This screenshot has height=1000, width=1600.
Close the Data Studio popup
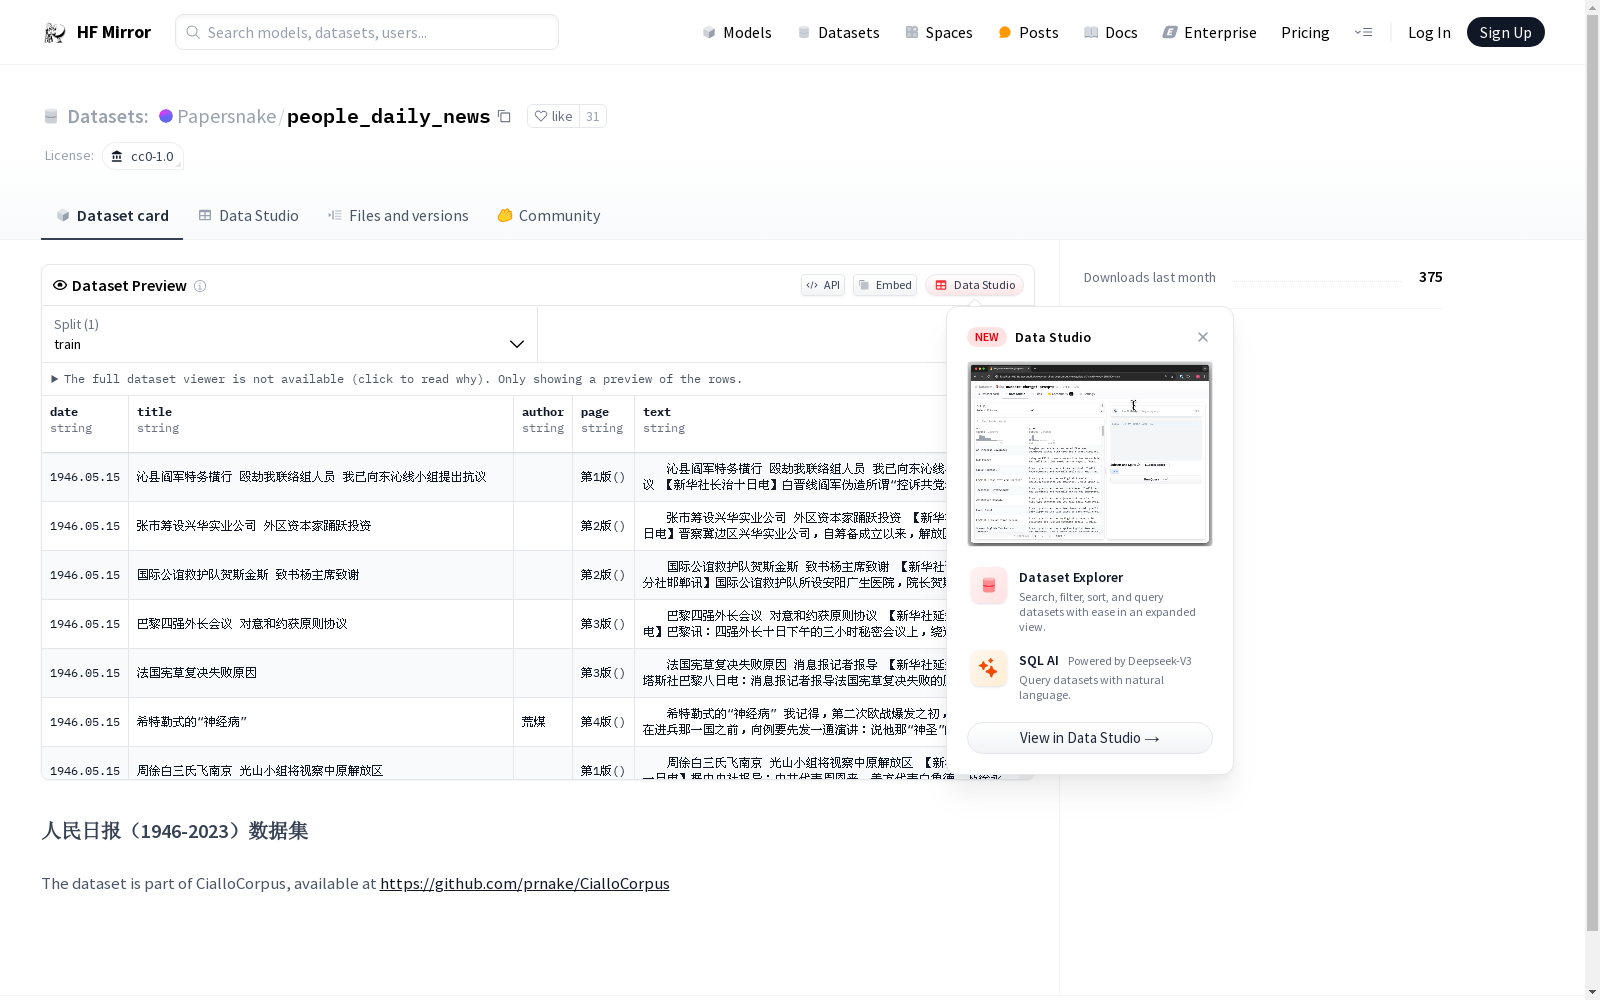click(x=1203, y=337)
